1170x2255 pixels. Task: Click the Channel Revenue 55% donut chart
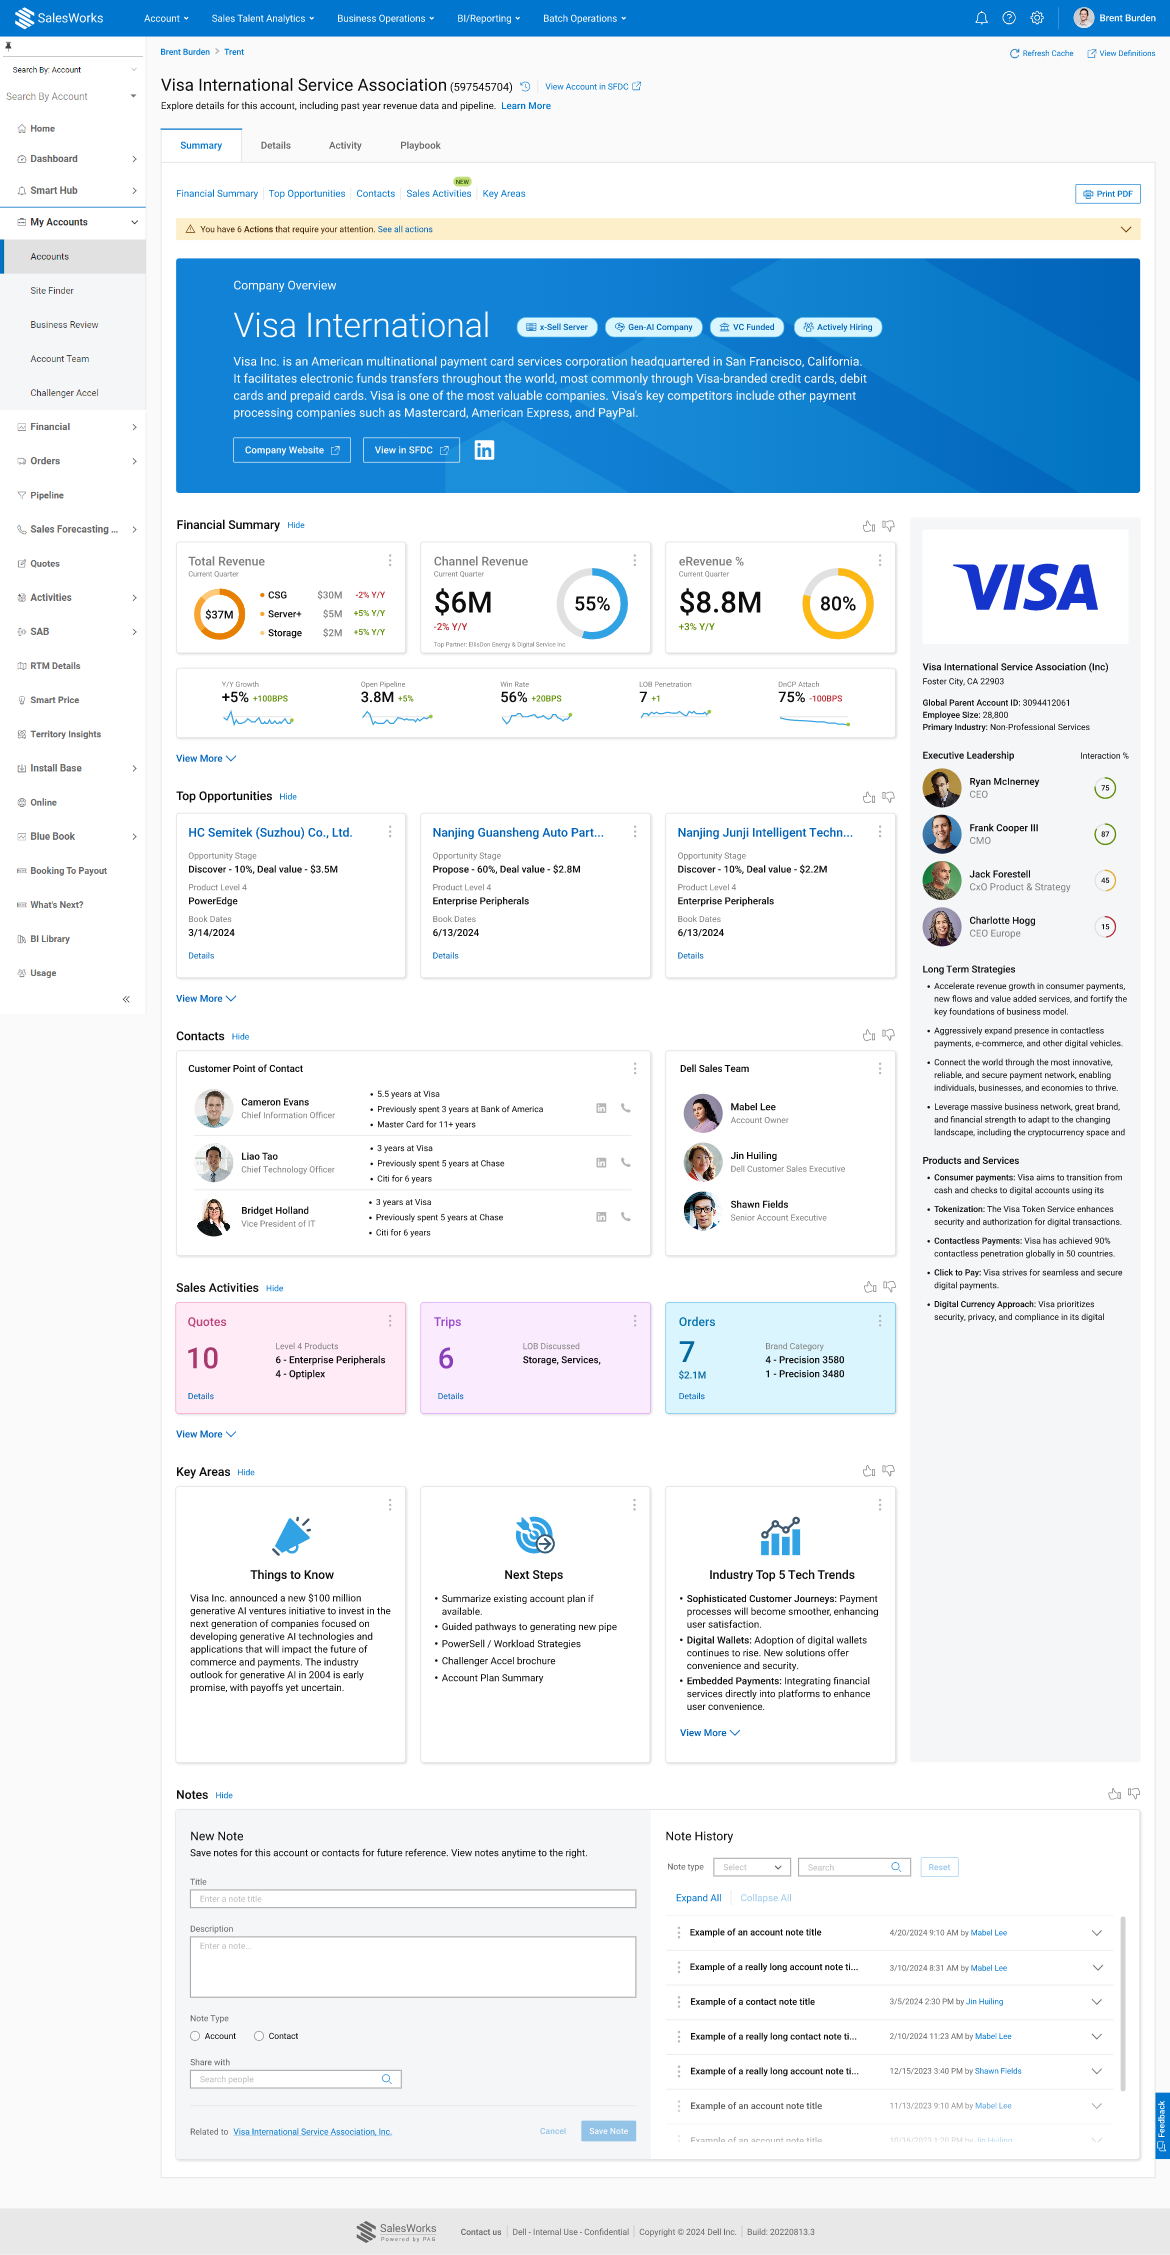[x=592, y=603]
